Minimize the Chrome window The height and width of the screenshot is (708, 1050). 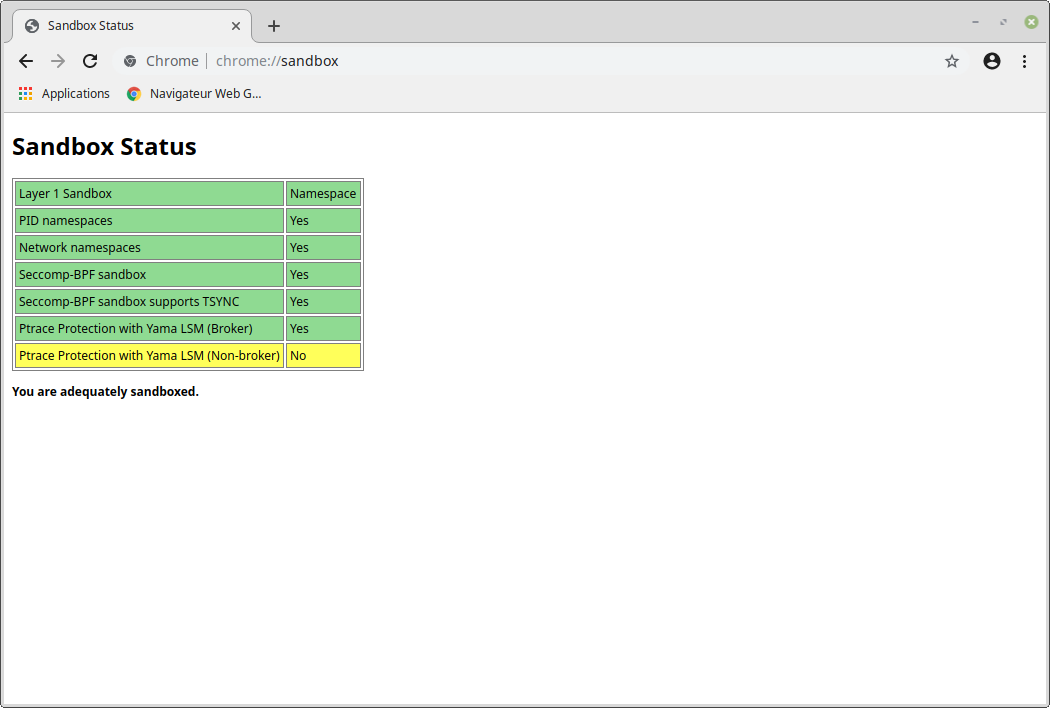[975, 21]
